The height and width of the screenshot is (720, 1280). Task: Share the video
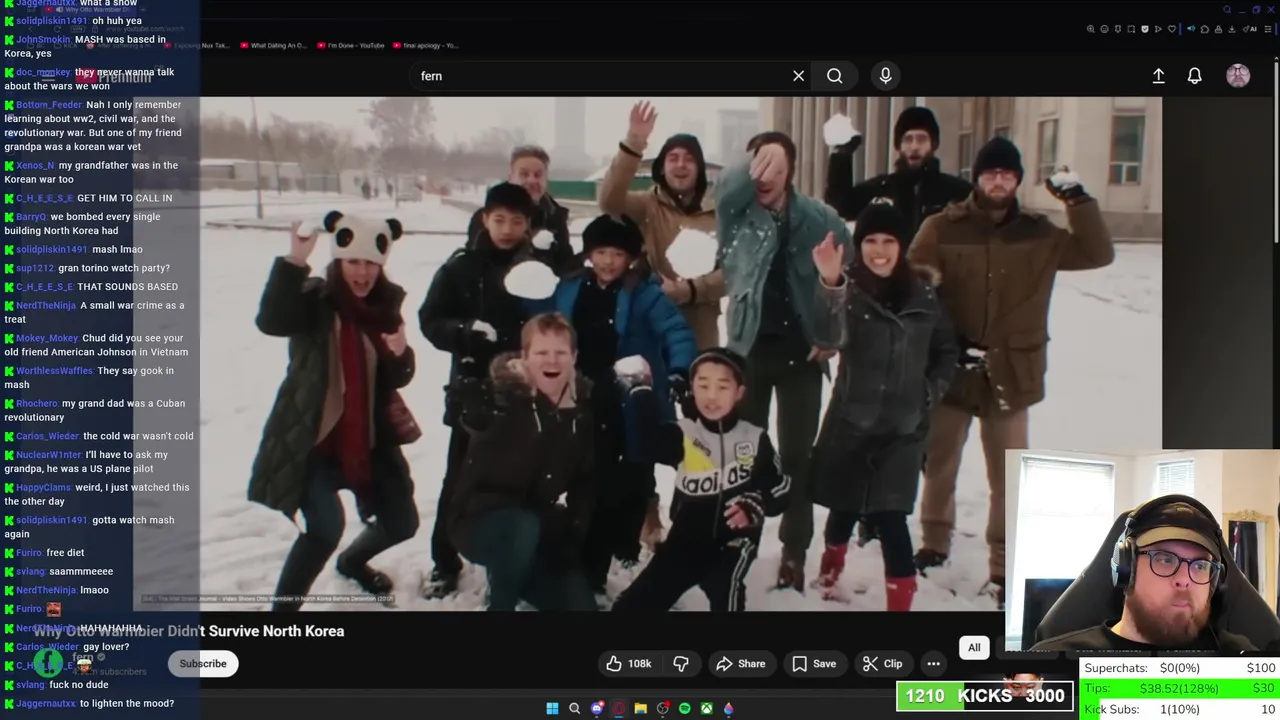point(741,664)
